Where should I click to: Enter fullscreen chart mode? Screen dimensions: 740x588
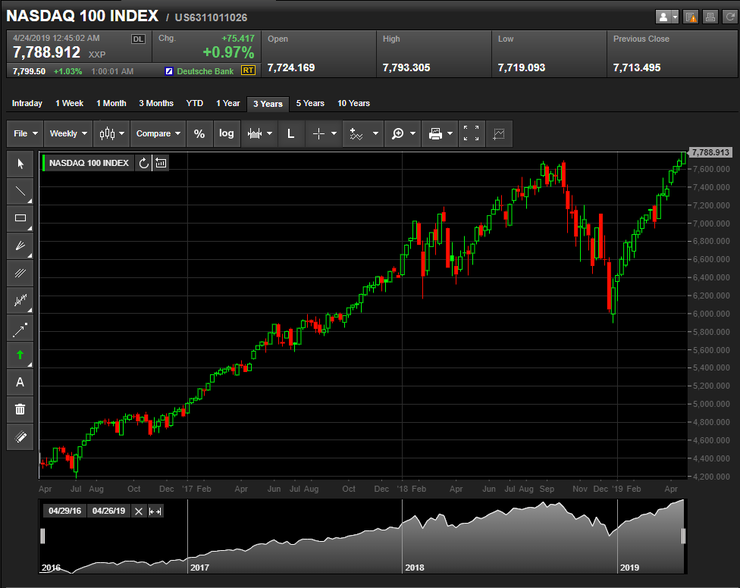pos(471,134)
